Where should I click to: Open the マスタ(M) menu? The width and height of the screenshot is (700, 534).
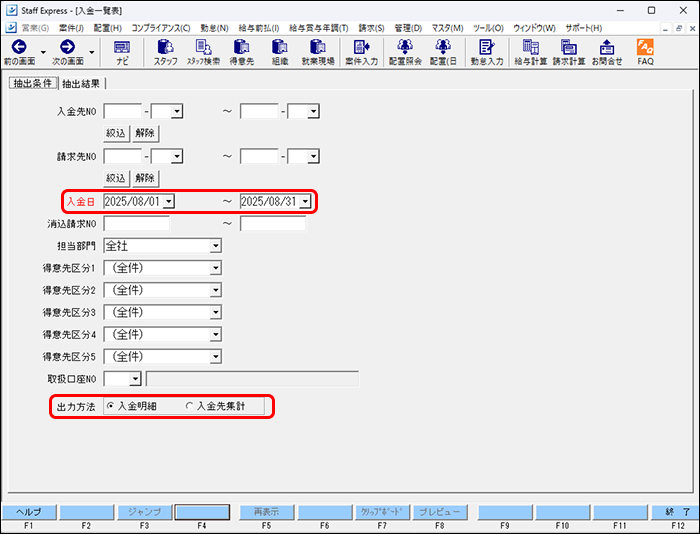(x=447, y=28)
